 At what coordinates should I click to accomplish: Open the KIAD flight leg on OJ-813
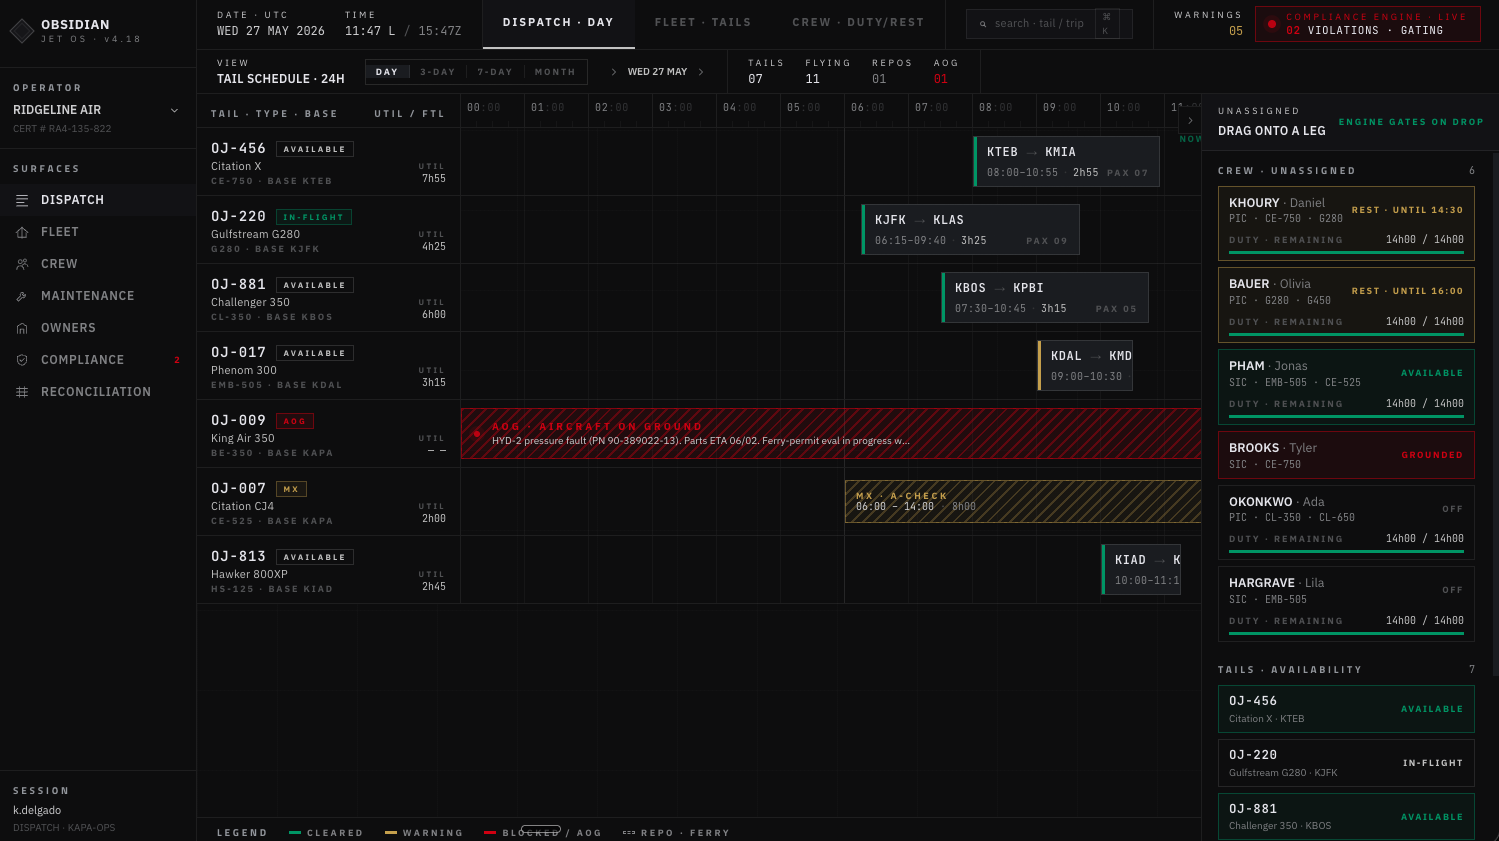click(x=1141, y=570)
